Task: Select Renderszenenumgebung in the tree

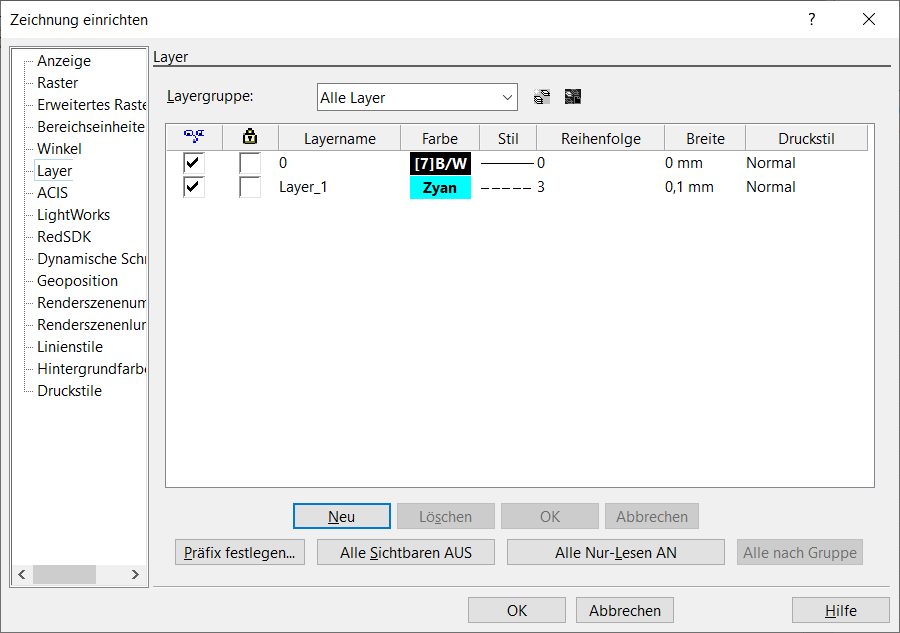Action: 91,303
